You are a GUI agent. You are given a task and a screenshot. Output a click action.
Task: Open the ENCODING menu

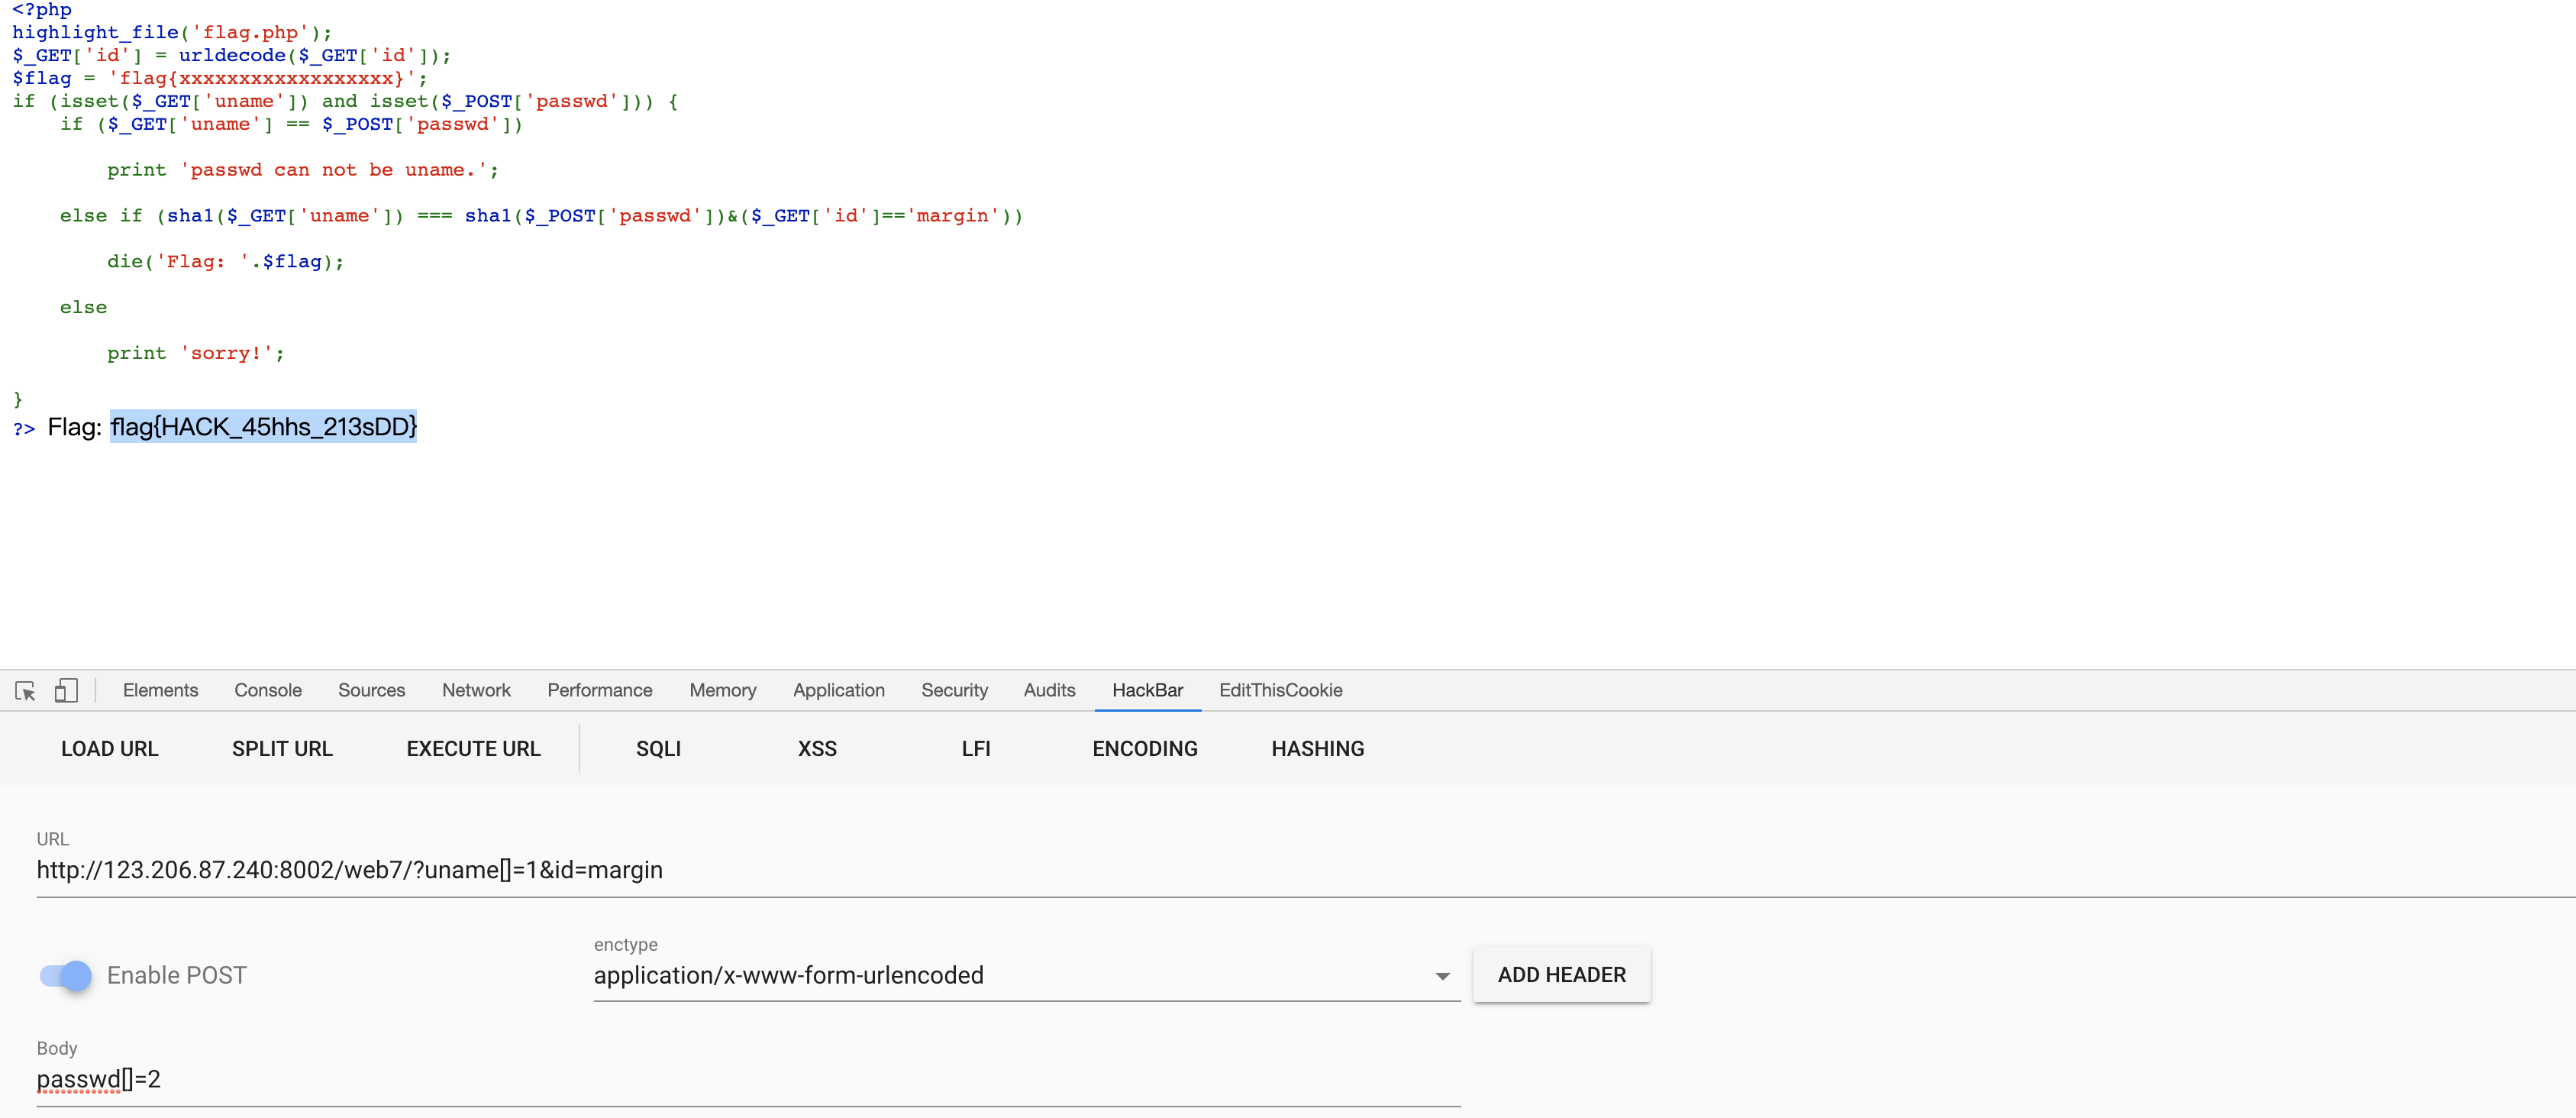coord(1144,749)
